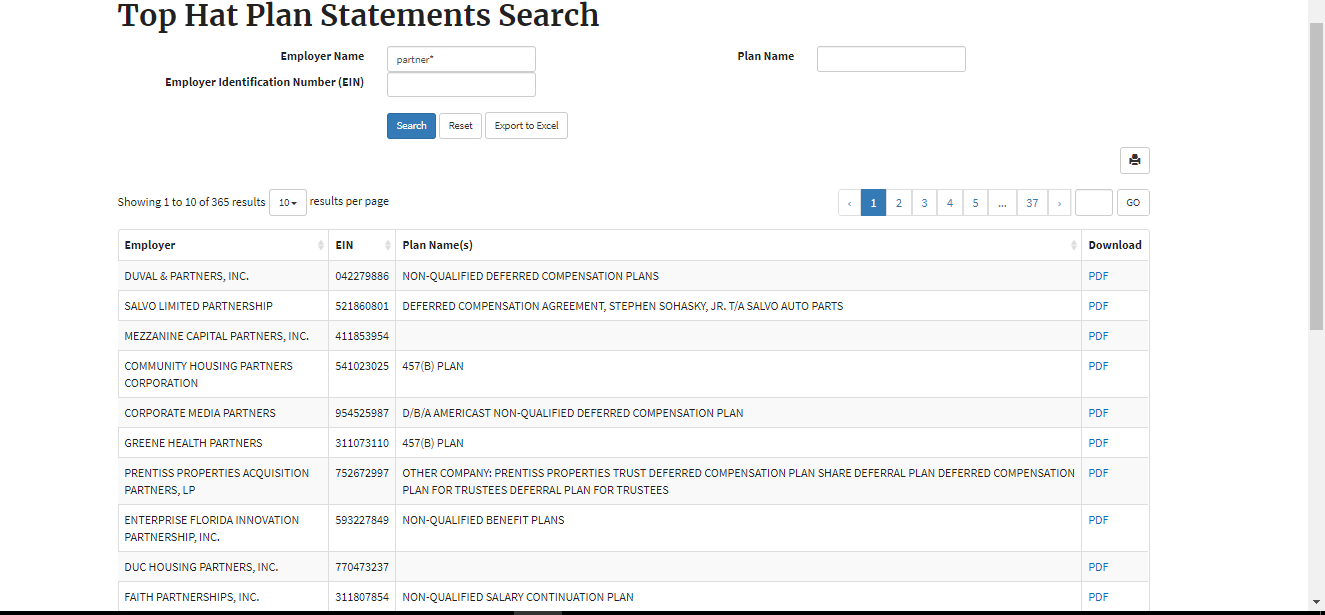1325x615 pixels.
Task: Click the Plan Name input field
Action: tap(891, 59)
